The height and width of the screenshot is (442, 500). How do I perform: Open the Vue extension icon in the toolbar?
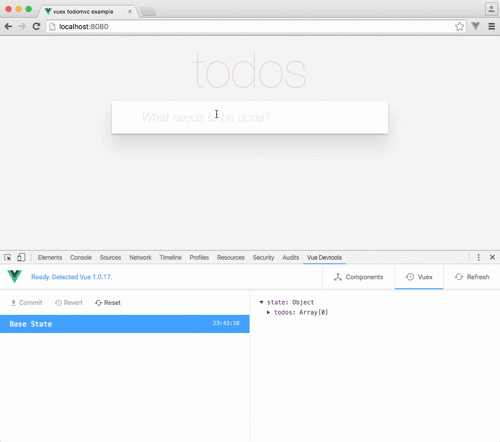(476, 26)
